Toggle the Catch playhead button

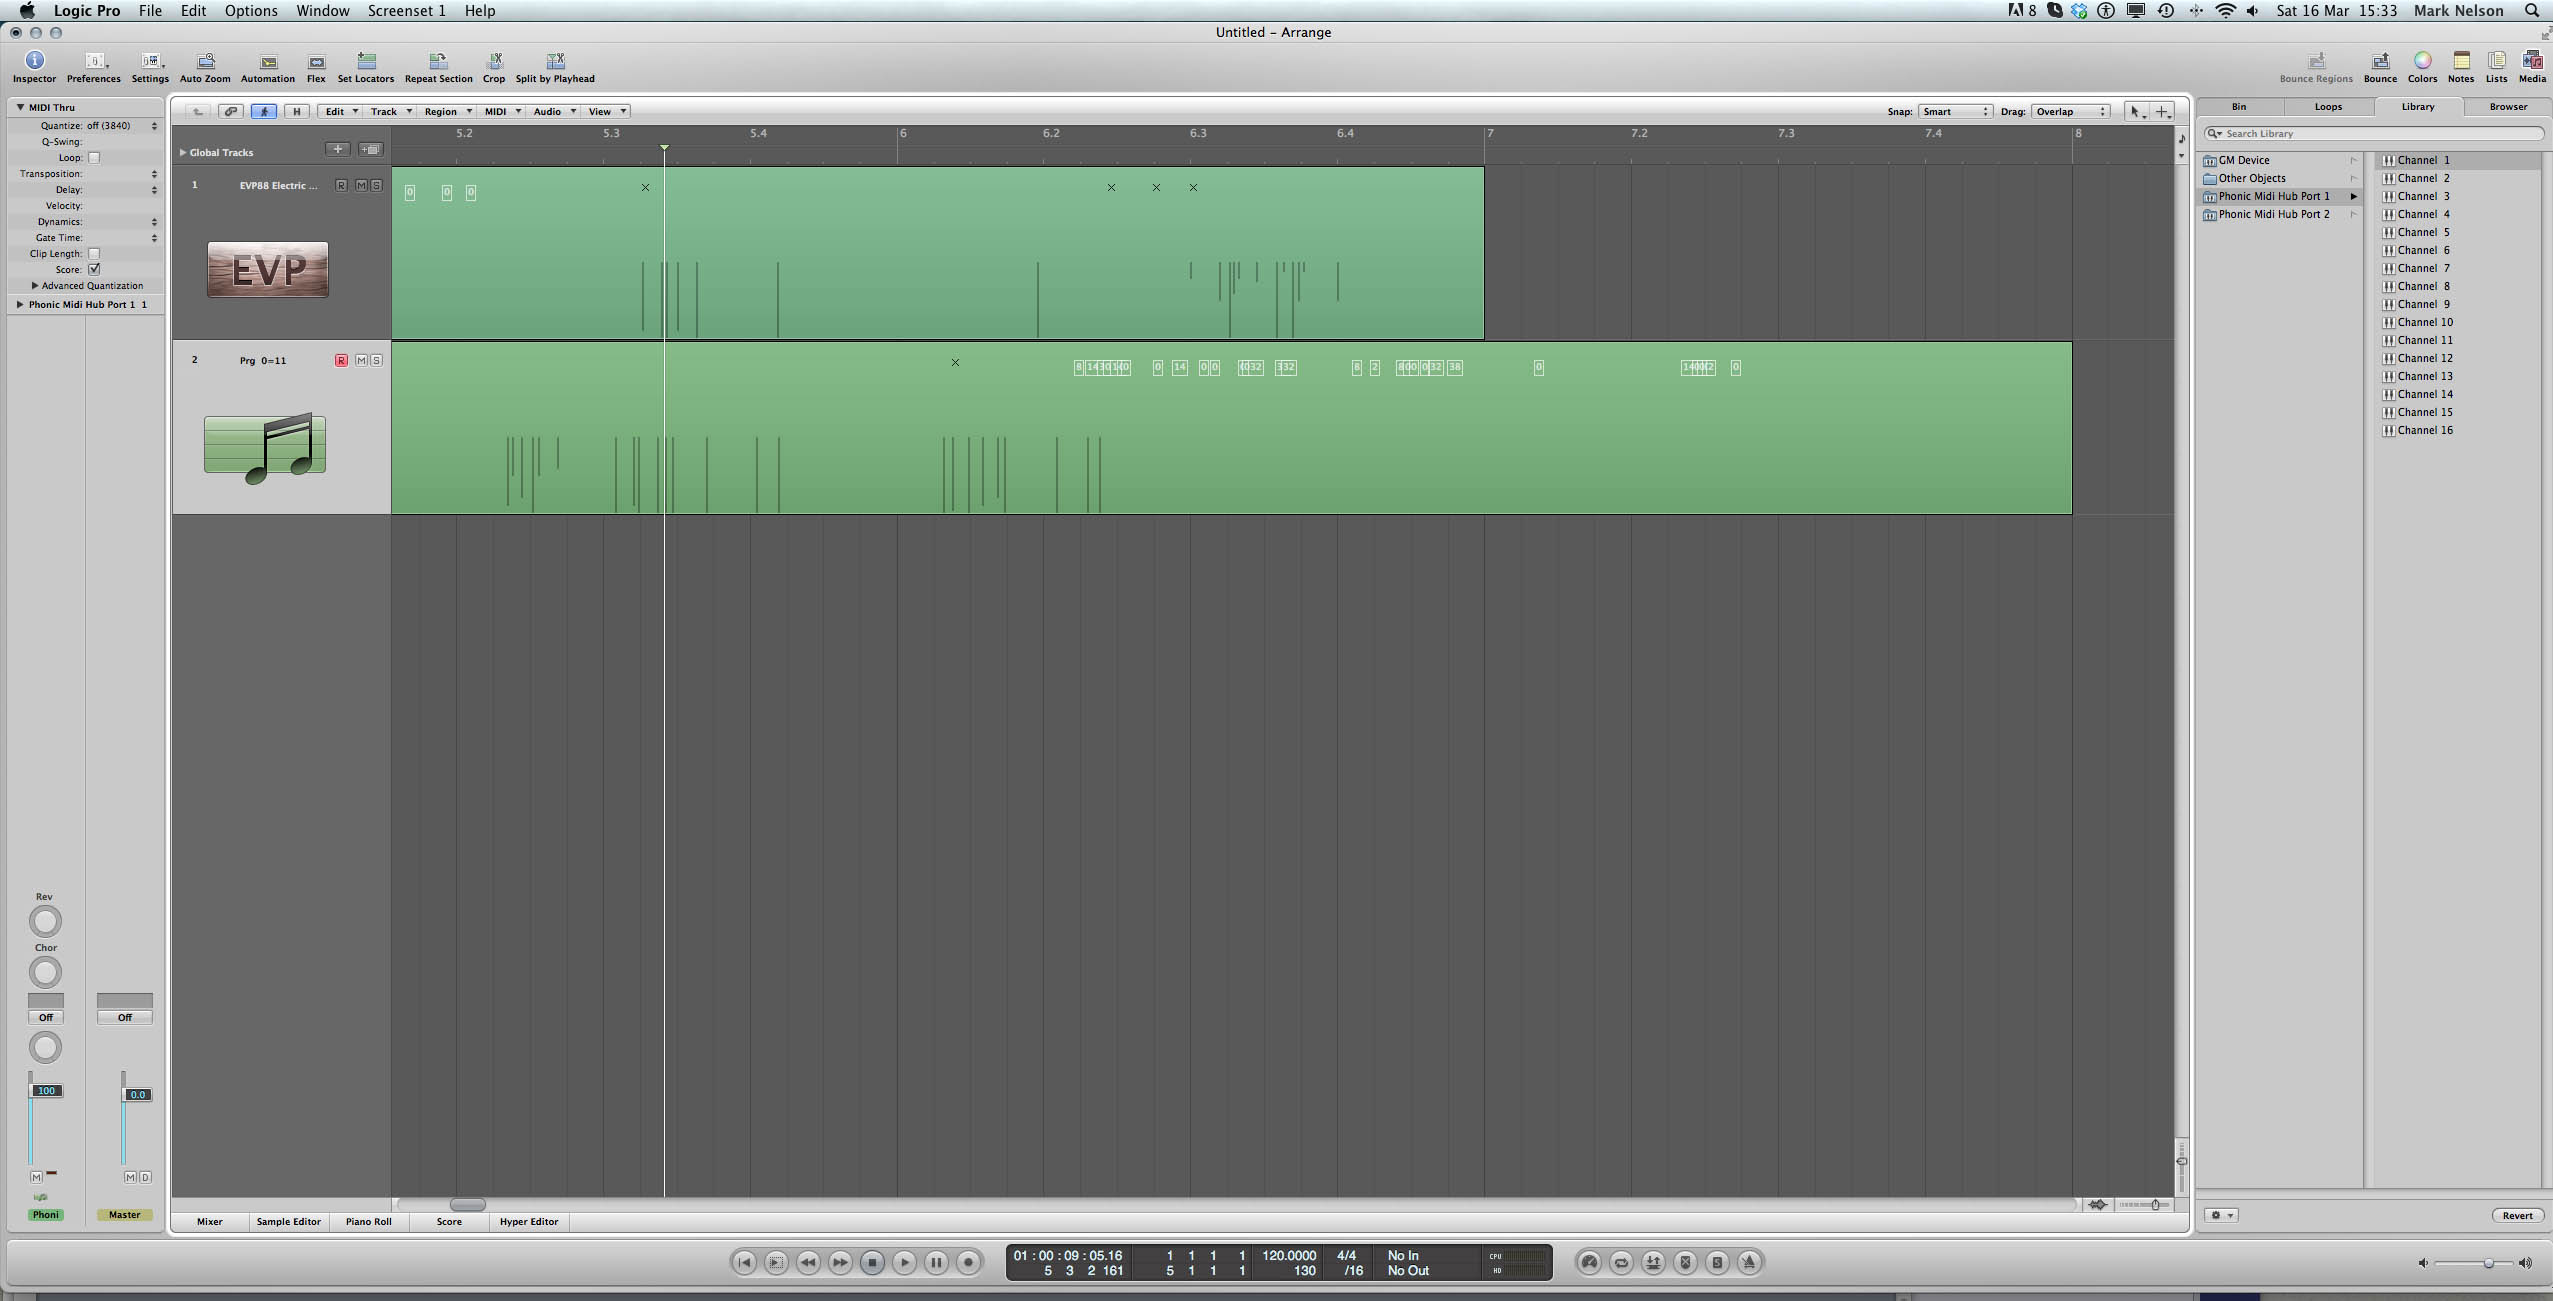(x=264, y=111)
